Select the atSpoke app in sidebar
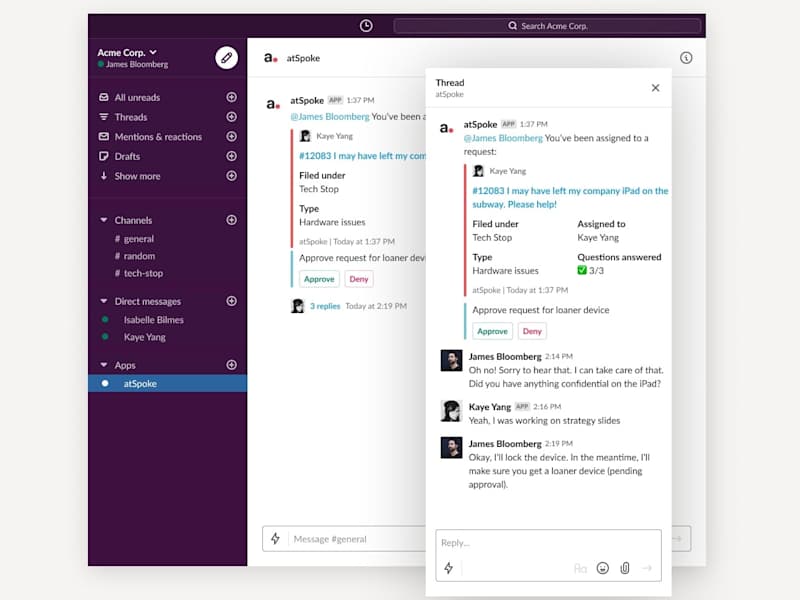 (x=167, y=384)
